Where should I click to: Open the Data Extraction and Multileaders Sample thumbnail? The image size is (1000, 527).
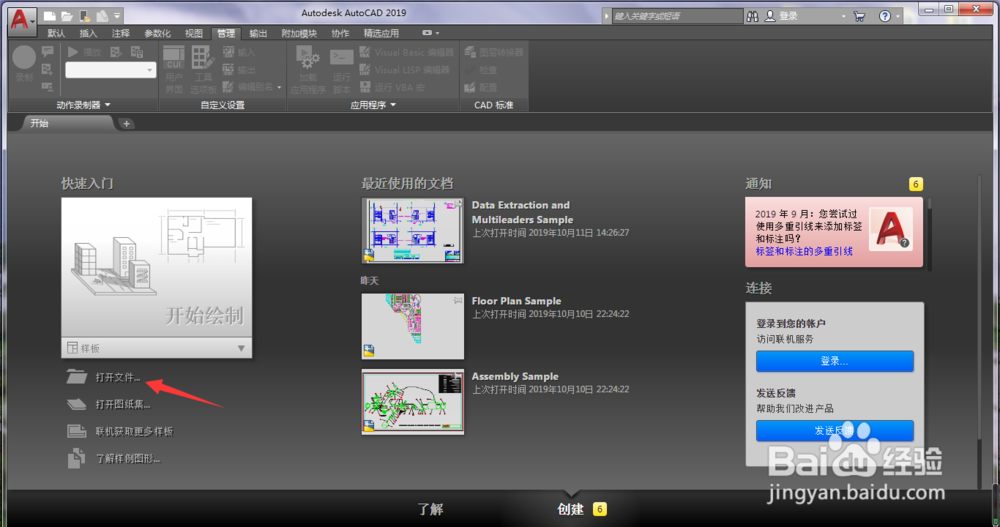click(x=413, y=230)
